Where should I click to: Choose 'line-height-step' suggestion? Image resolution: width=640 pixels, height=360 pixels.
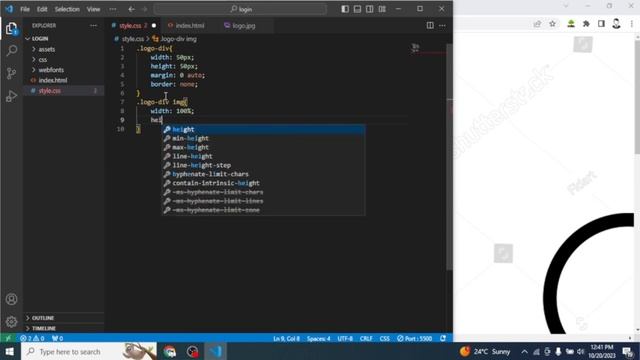pyautogui.click(x=263, y=165)
